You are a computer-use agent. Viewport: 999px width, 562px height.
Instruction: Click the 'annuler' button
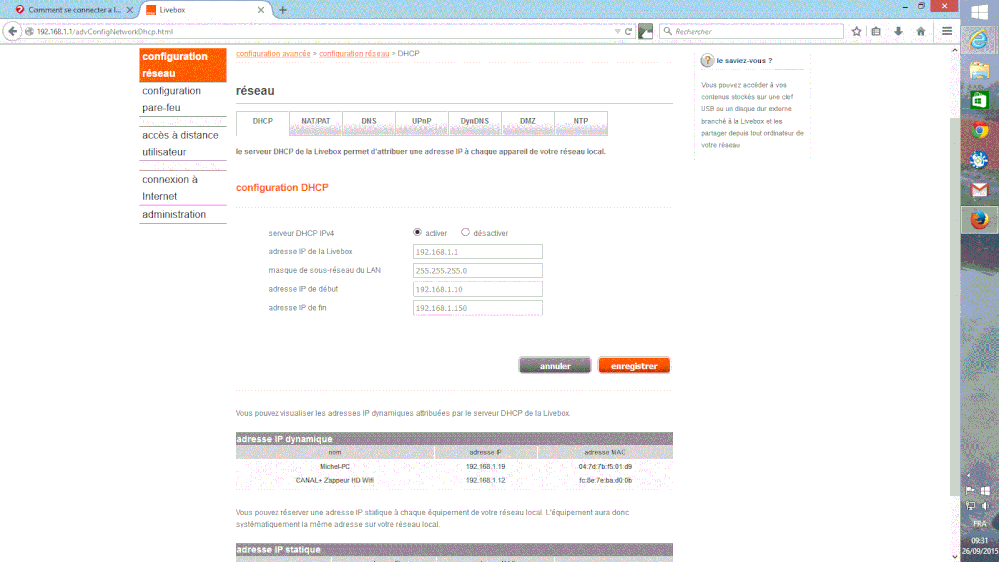click(x=555, y=366)
